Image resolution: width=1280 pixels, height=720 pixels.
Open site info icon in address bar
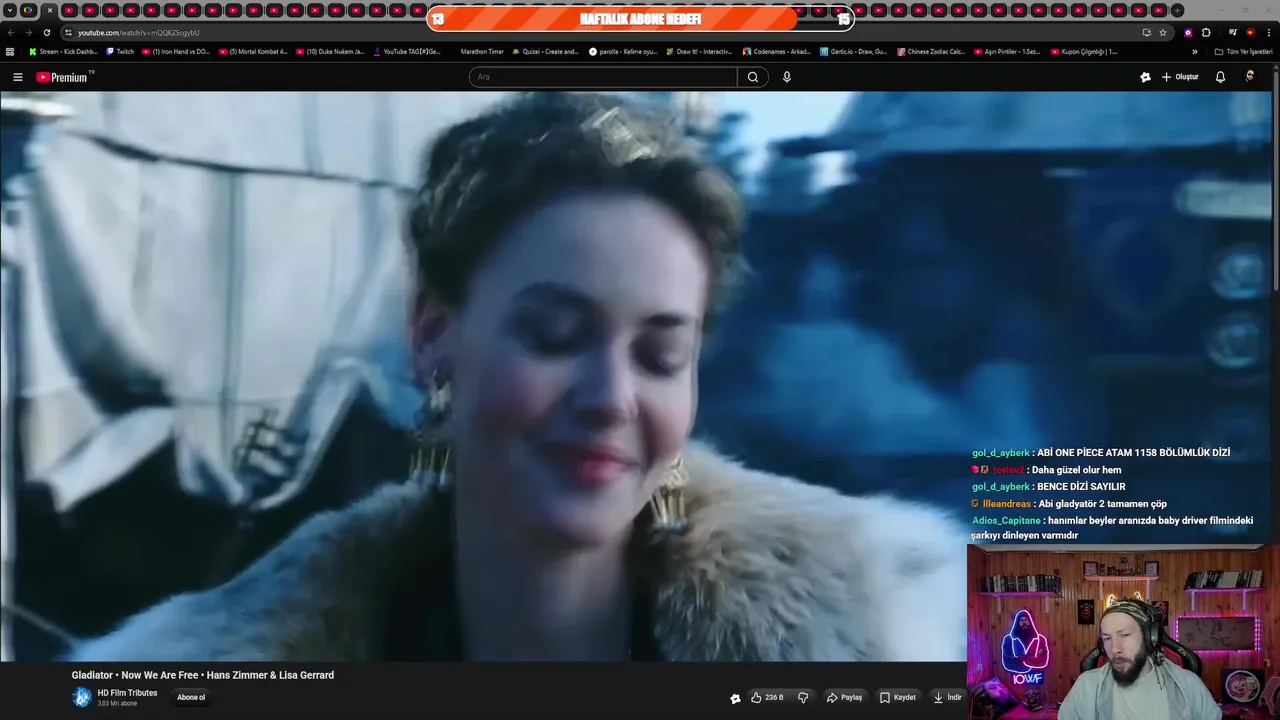68,32
